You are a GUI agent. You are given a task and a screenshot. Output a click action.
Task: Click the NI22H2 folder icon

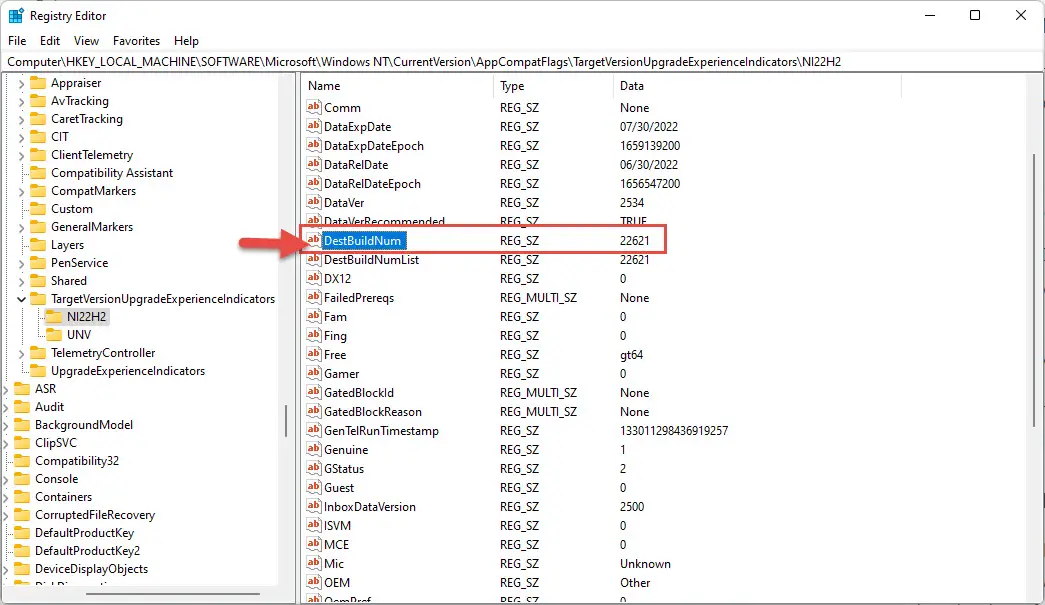point(55,316)
